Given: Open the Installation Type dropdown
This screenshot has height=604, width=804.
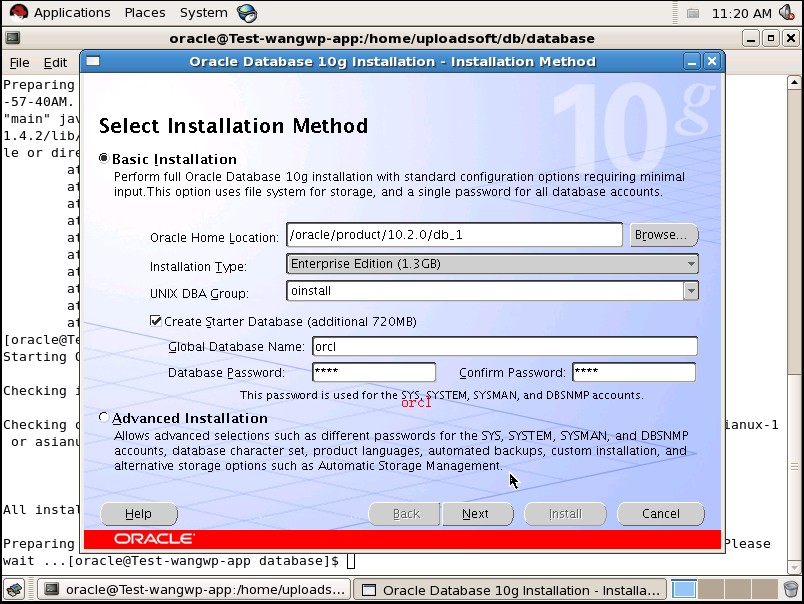Looking at the screenshot, I should (x=492, y=264).
